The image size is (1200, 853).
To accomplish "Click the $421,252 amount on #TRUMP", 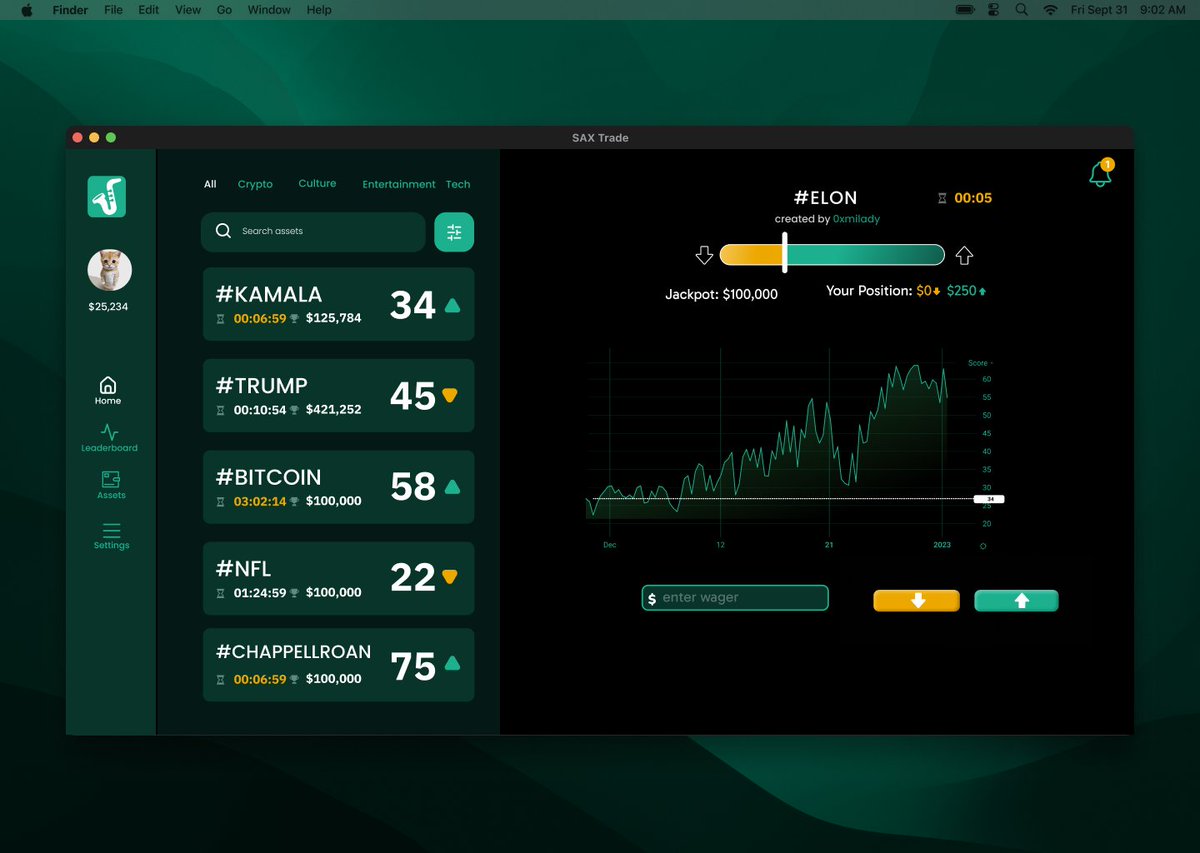I will point(334,410).
